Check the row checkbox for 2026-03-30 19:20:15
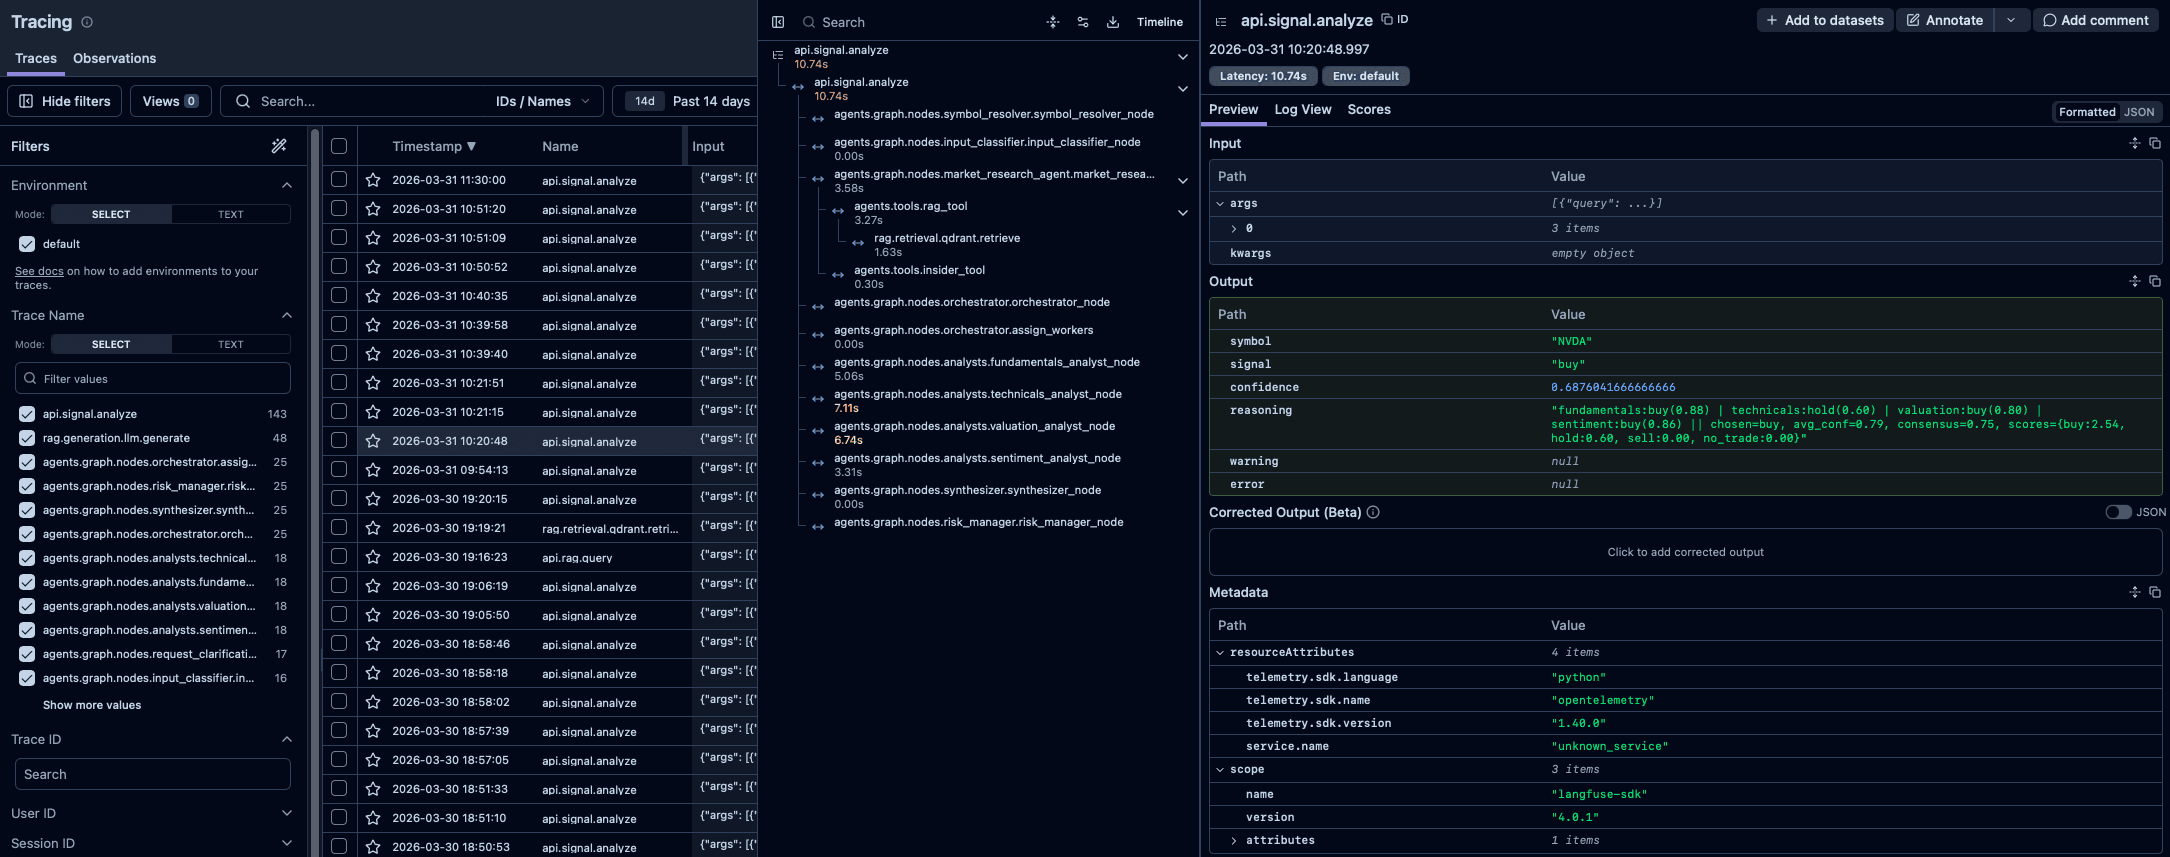Viewport: 2170px width, 857px height. [x=339, y=498]
